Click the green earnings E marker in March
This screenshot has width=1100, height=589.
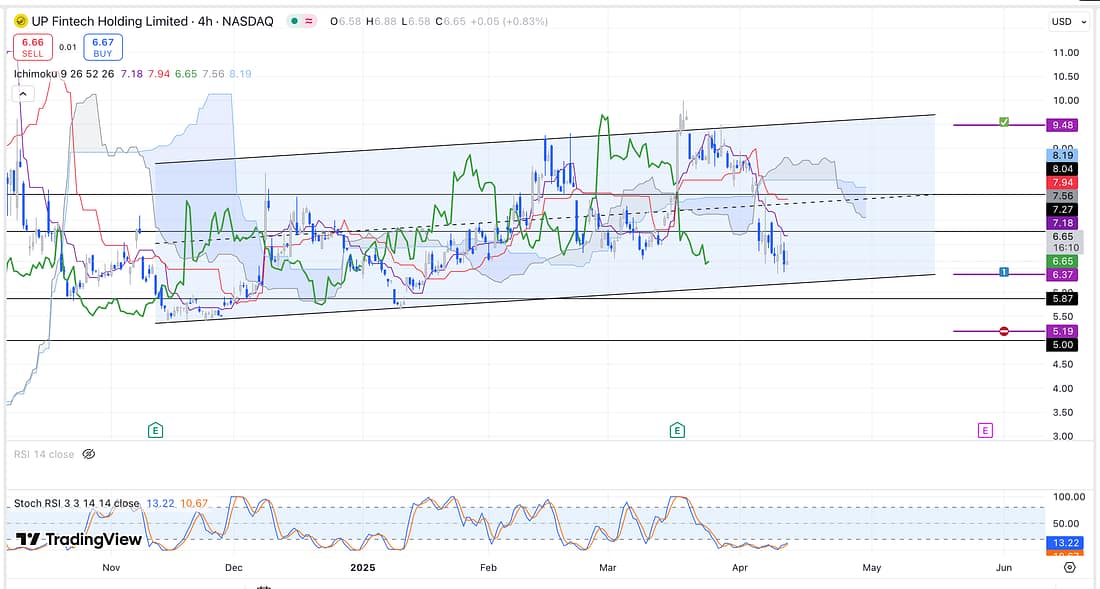pyautogui.click(x=677, y=430)
